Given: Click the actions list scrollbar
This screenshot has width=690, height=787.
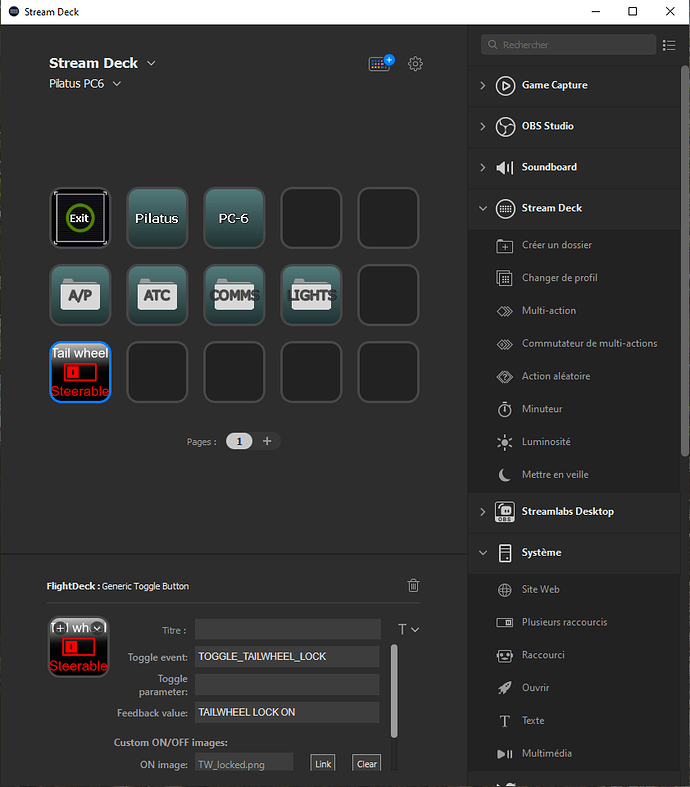Looking at the screenshot, I should pyautogui.click(x=685, y=261).
